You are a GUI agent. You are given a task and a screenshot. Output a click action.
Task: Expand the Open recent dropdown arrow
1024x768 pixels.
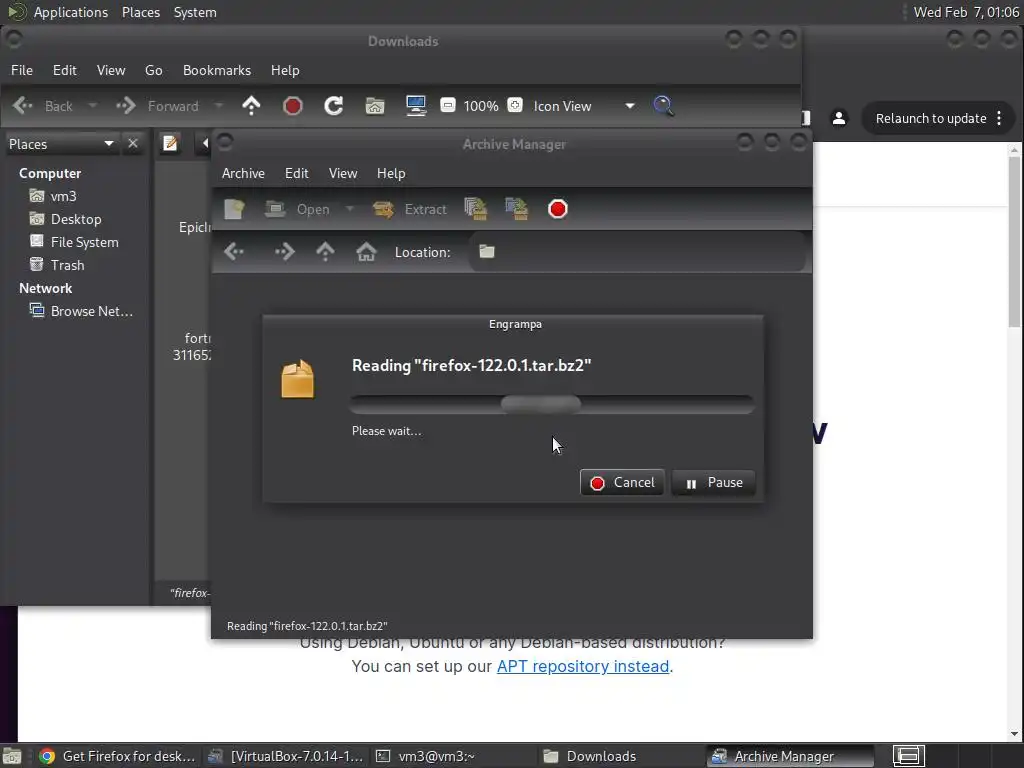tap(349, 209)
